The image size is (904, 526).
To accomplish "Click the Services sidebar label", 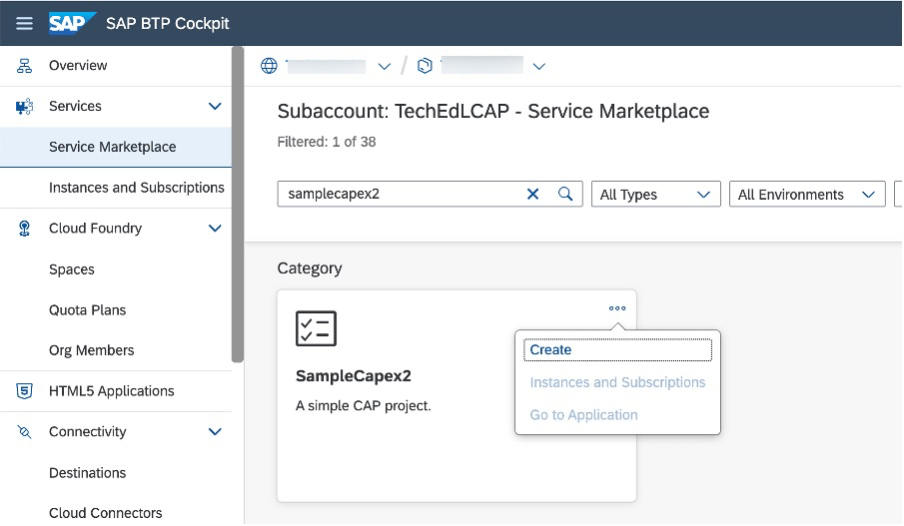I will pyautogui.click(x=75, y=107).
